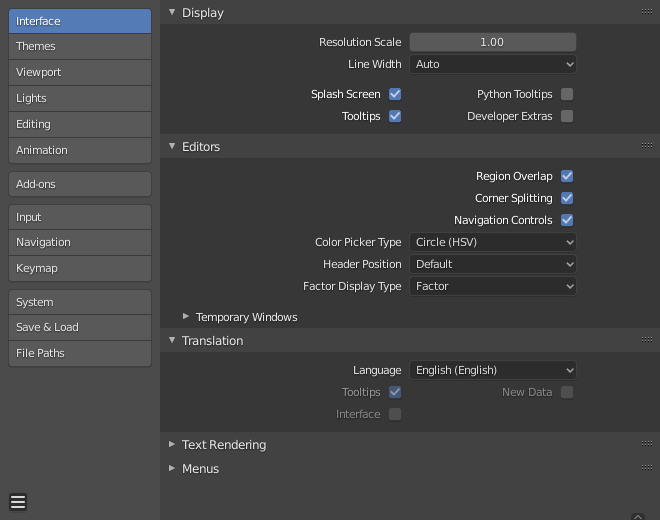Click the Menus panel drag grip
660x520 pixels.
[x=647, y=467]
